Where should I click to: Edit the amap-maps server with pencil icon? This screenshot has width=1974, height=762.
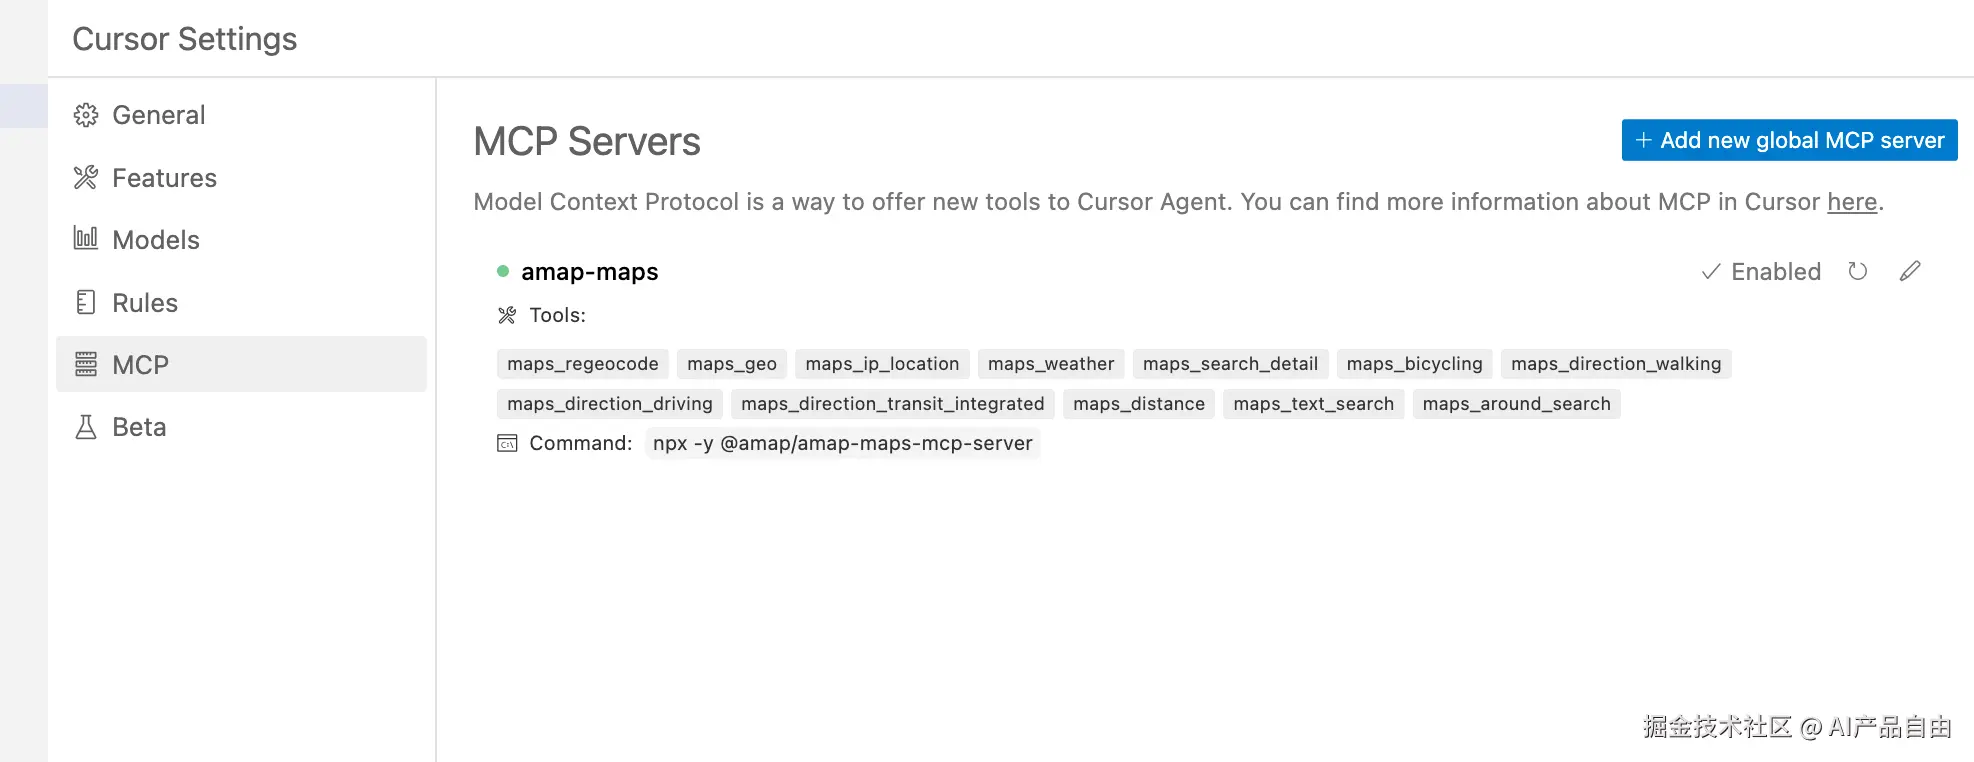tap(1910, 271)
